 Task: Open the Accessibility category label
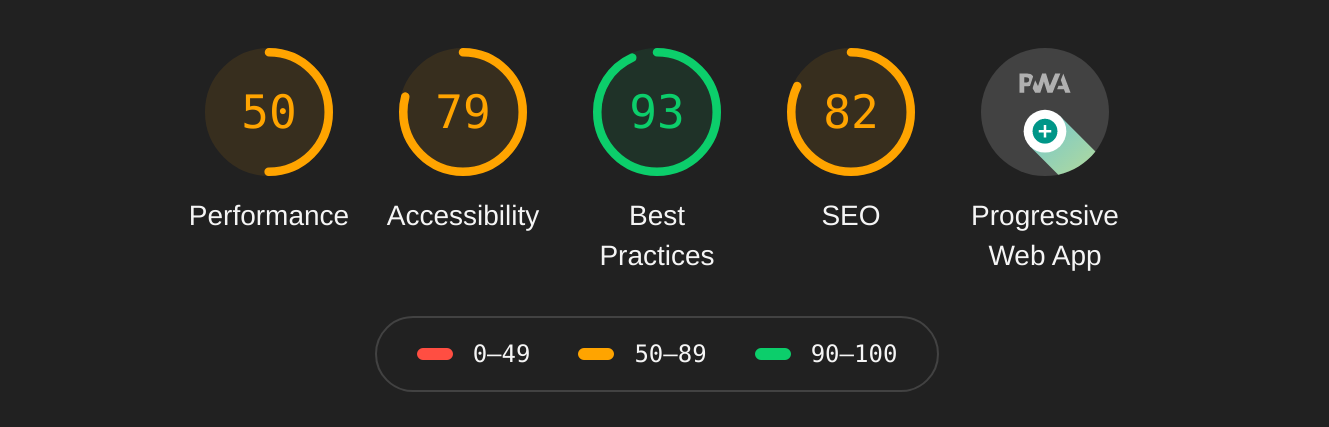coord(463,216)
